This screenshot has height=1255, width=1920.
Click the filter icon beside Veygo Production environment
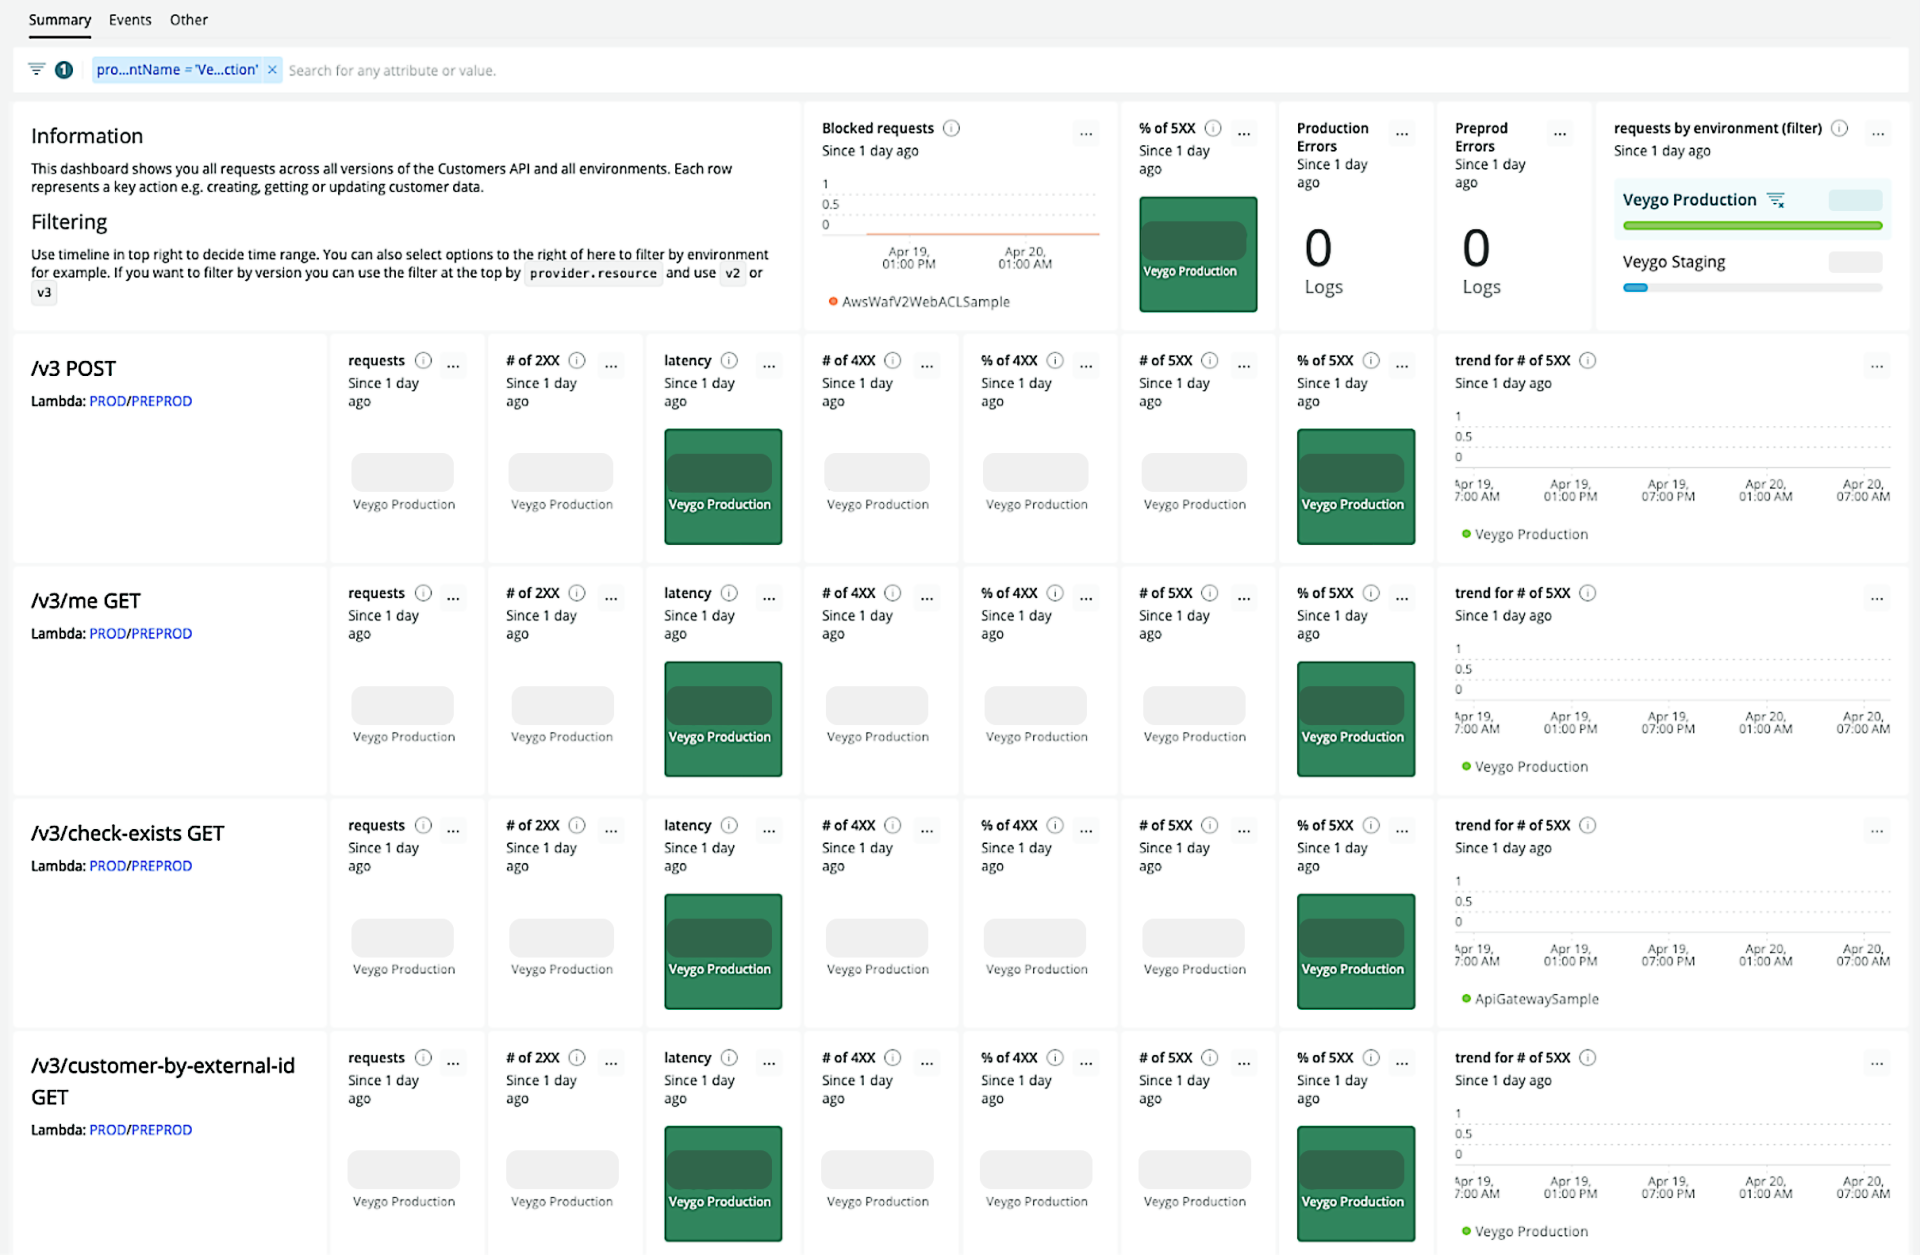pyautogui.click(x=1777, y=200)
